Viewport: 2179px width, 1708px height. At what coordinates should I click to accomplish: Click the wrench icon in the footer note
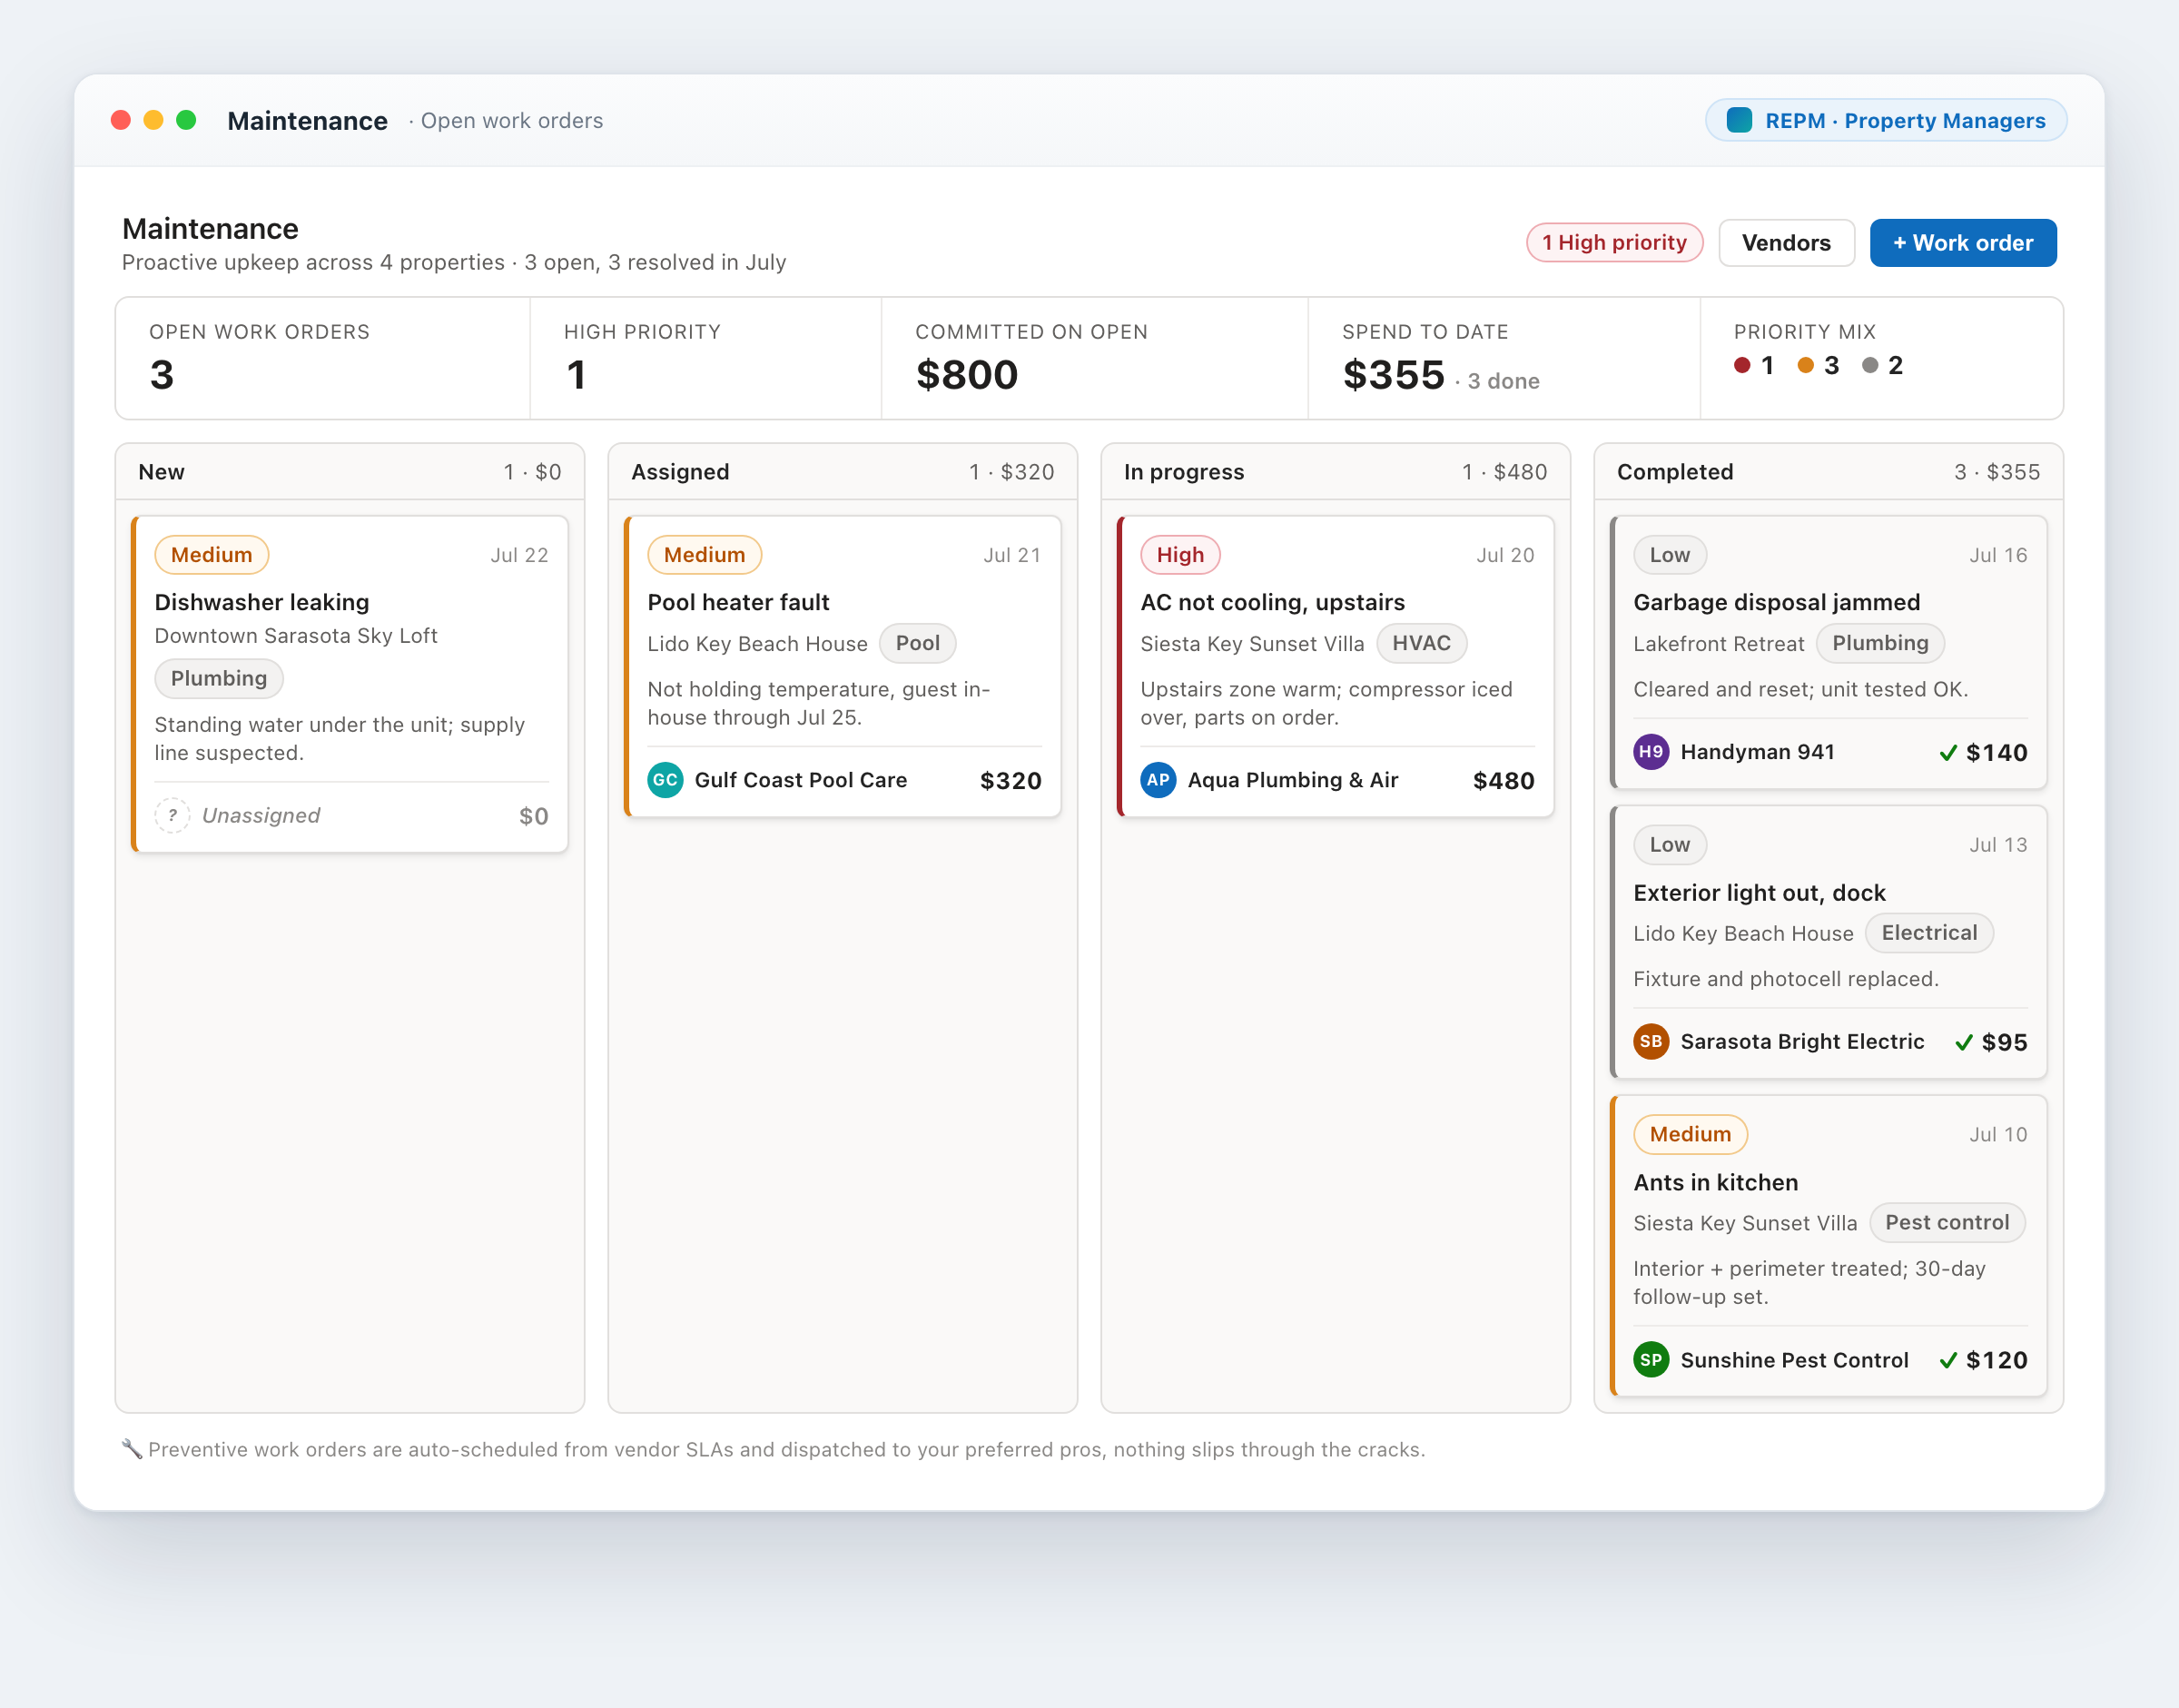click(x=132, y=1449)
